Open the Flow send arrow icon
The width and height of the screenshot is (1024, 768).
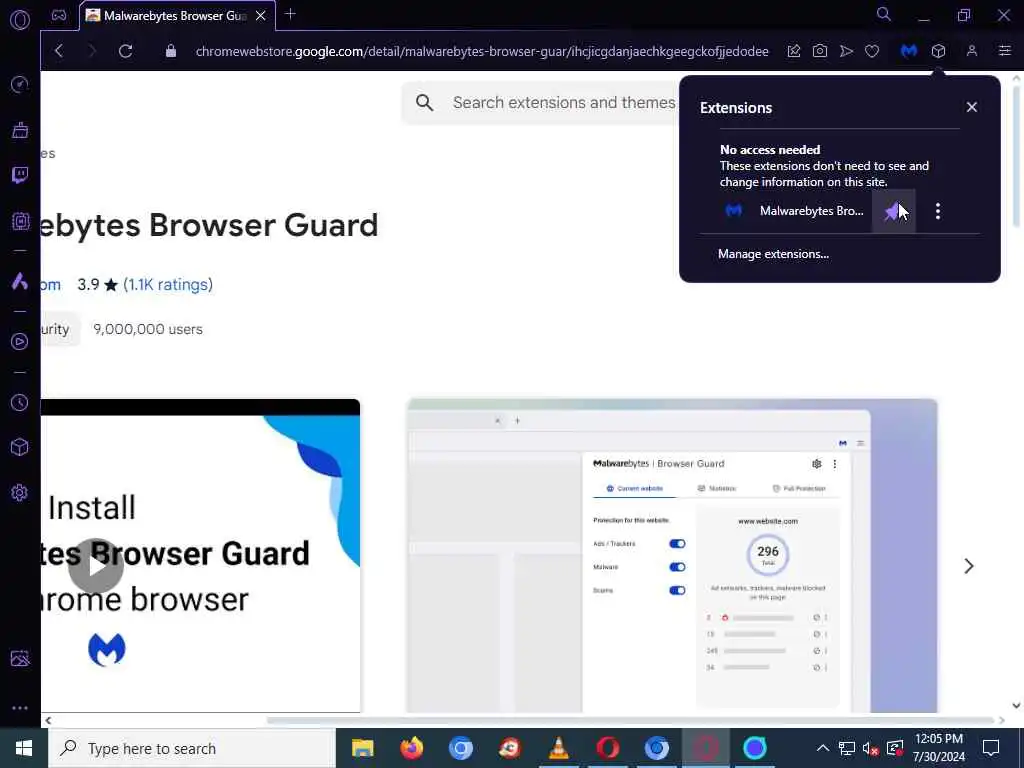[x=846, y=51]
